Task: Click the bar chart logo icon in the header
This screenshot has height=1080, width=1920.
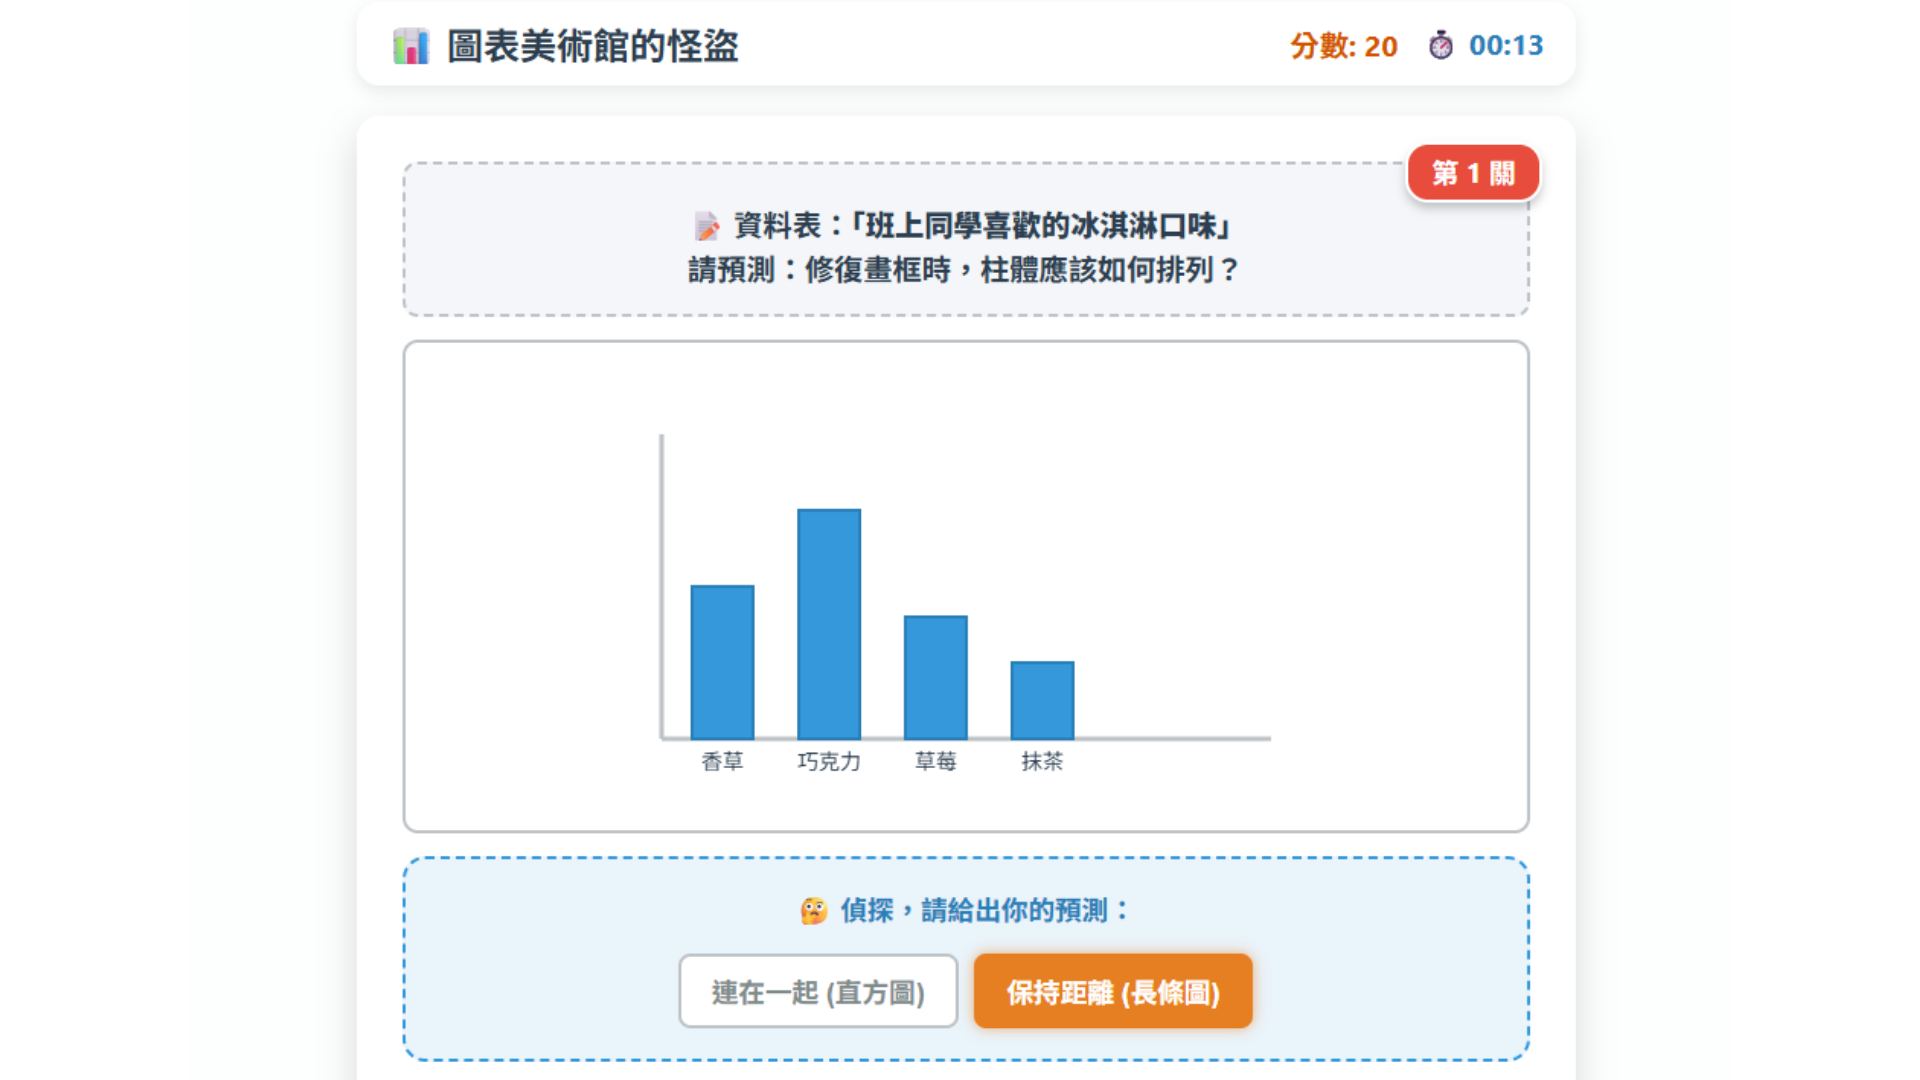Action: (x=411, y=46)
